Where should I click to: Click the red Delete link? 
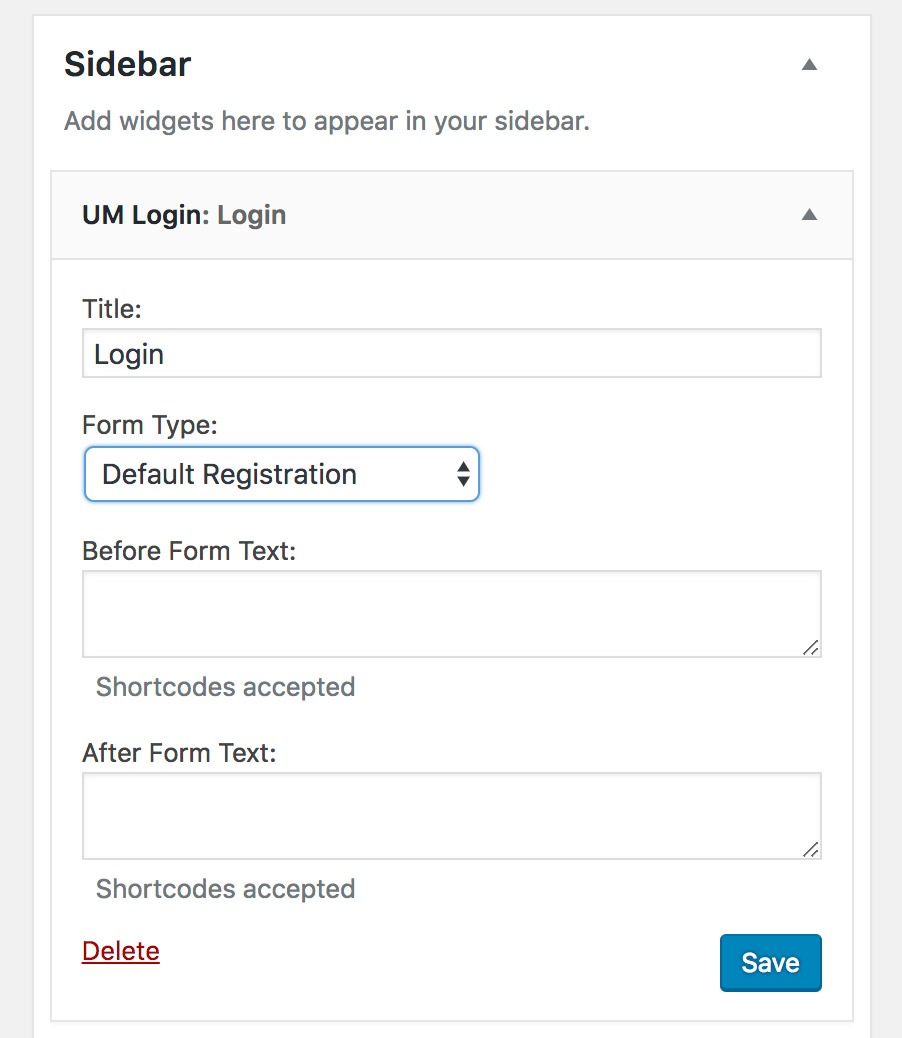point(121,951)
